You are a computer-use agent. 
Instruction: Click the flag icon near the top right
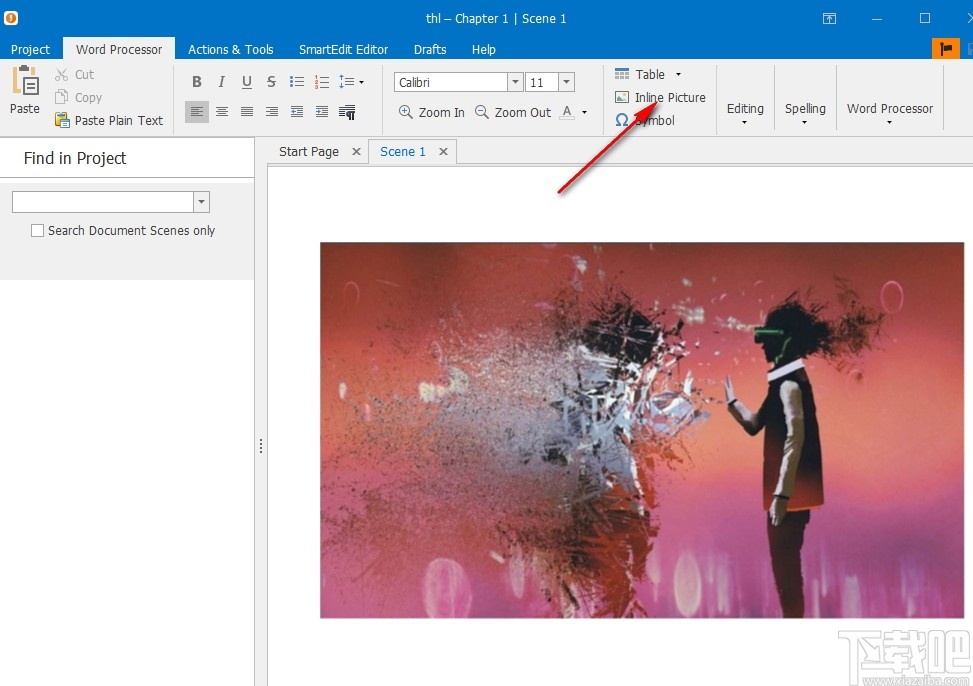[x=945, y=47]
